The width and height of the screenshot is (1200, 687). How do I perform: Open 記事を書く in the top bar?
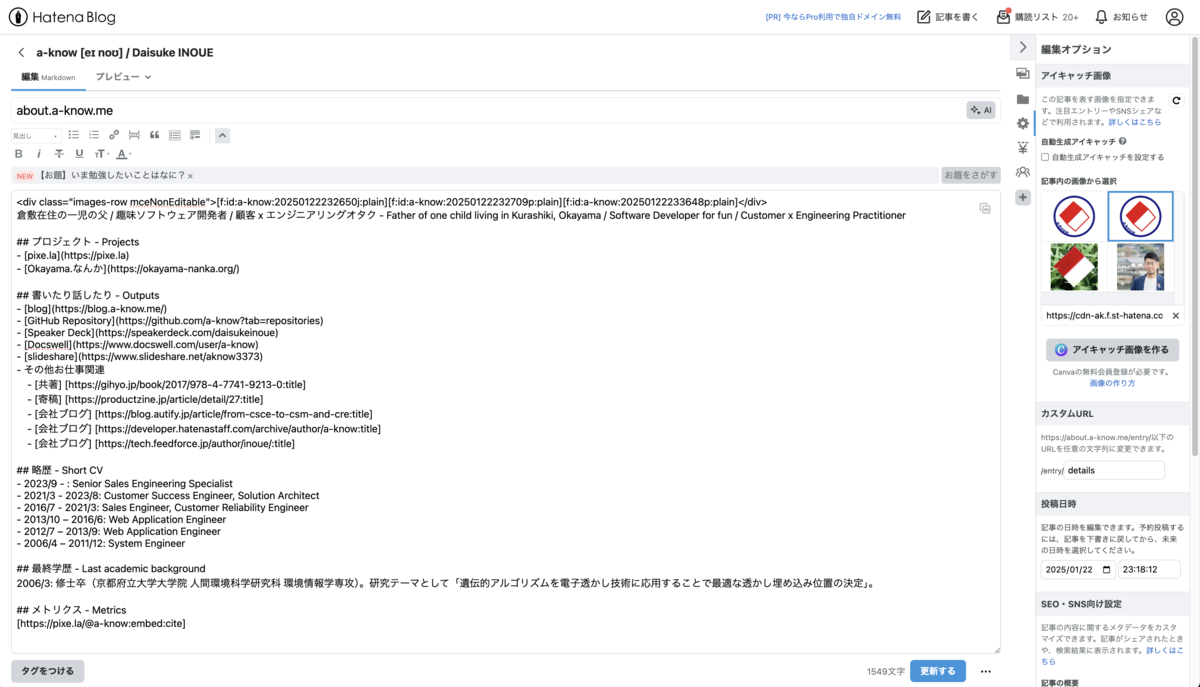coord(948,17)
